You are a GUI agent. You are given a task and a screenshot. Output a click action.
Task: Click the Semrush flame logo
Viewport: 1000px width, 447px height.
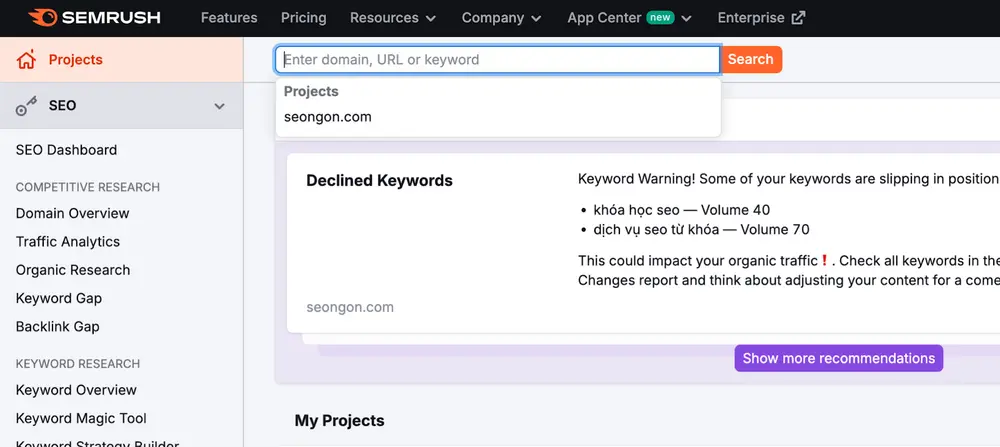pos(43,17)
